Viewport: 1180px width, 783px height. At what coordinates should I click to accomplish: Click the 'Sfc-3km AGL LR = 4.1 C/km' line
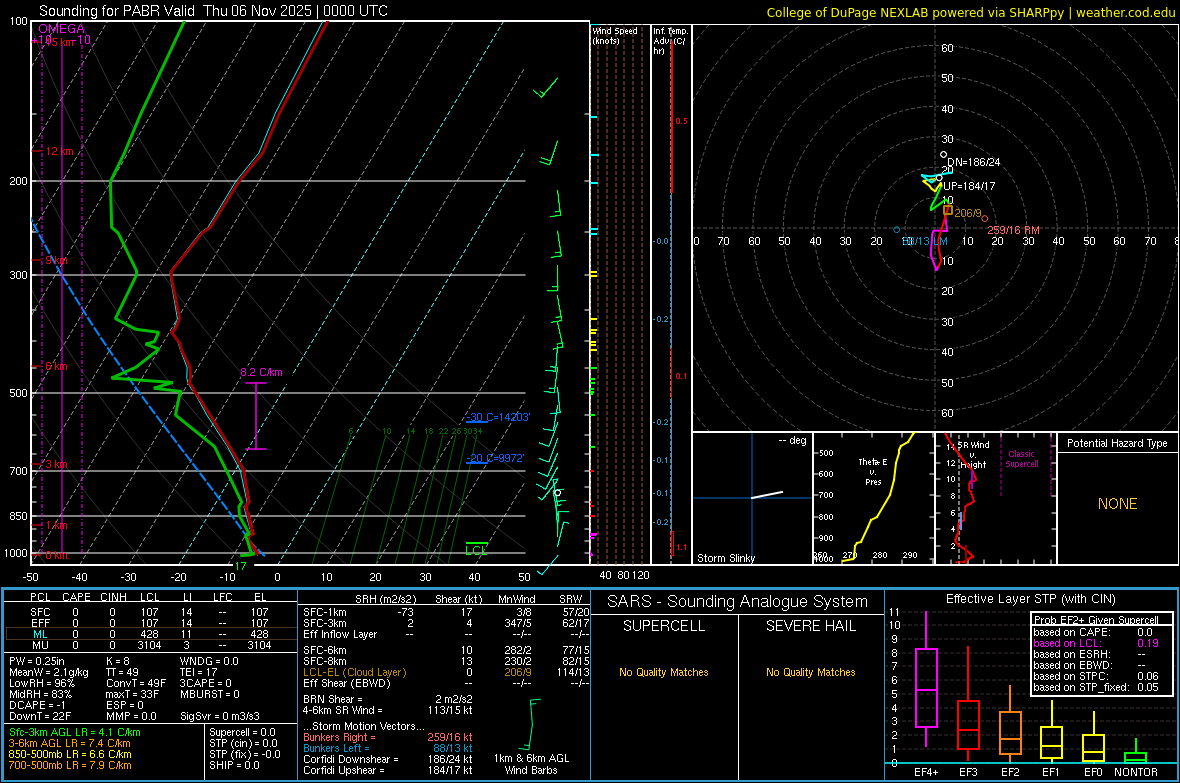(x=75, y=732)
